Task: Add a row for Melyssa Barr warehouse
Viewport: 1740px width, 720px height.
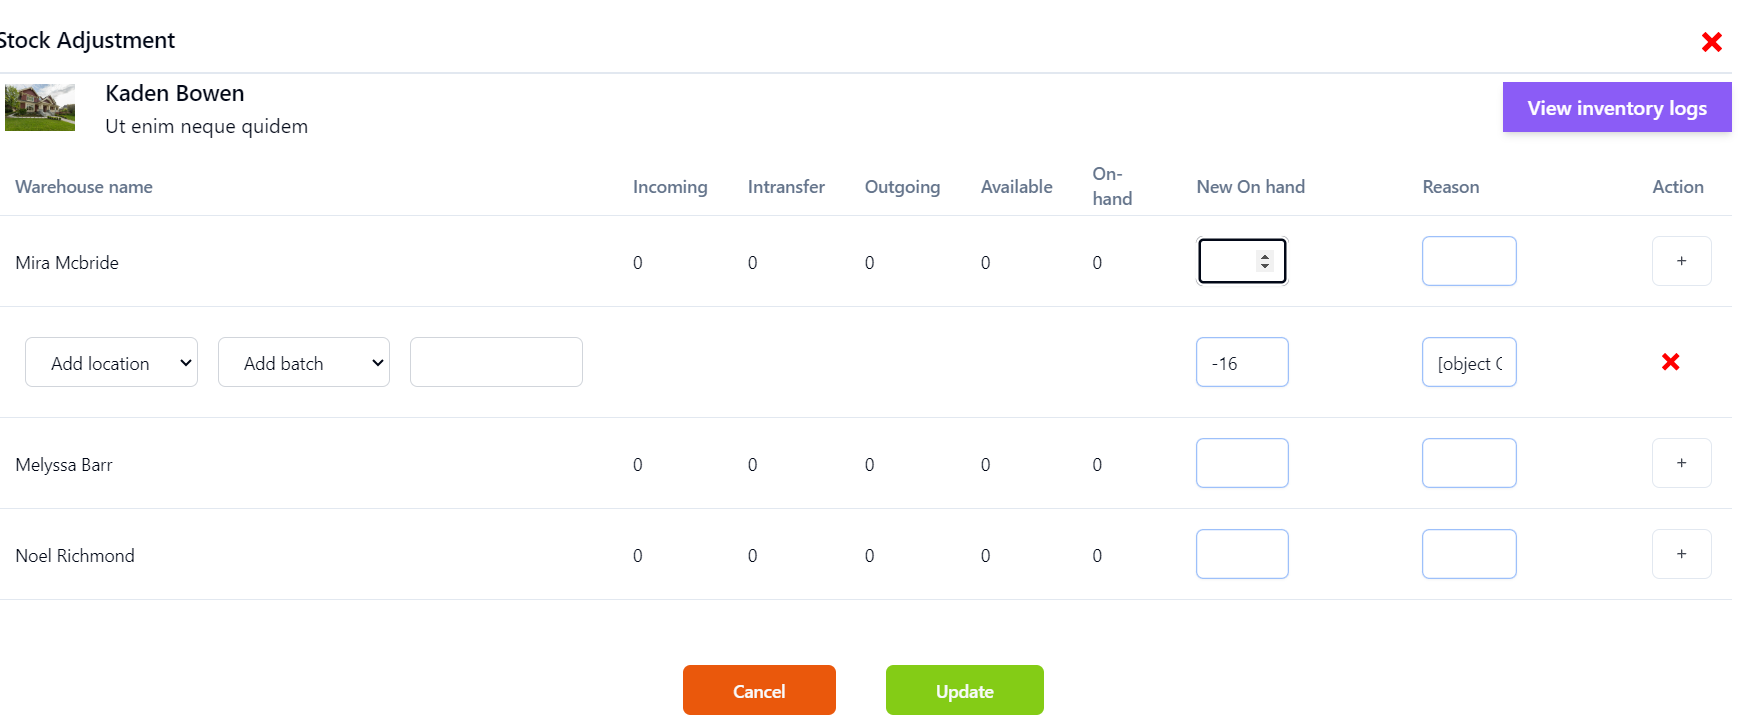Action: tap(1681, 463)
